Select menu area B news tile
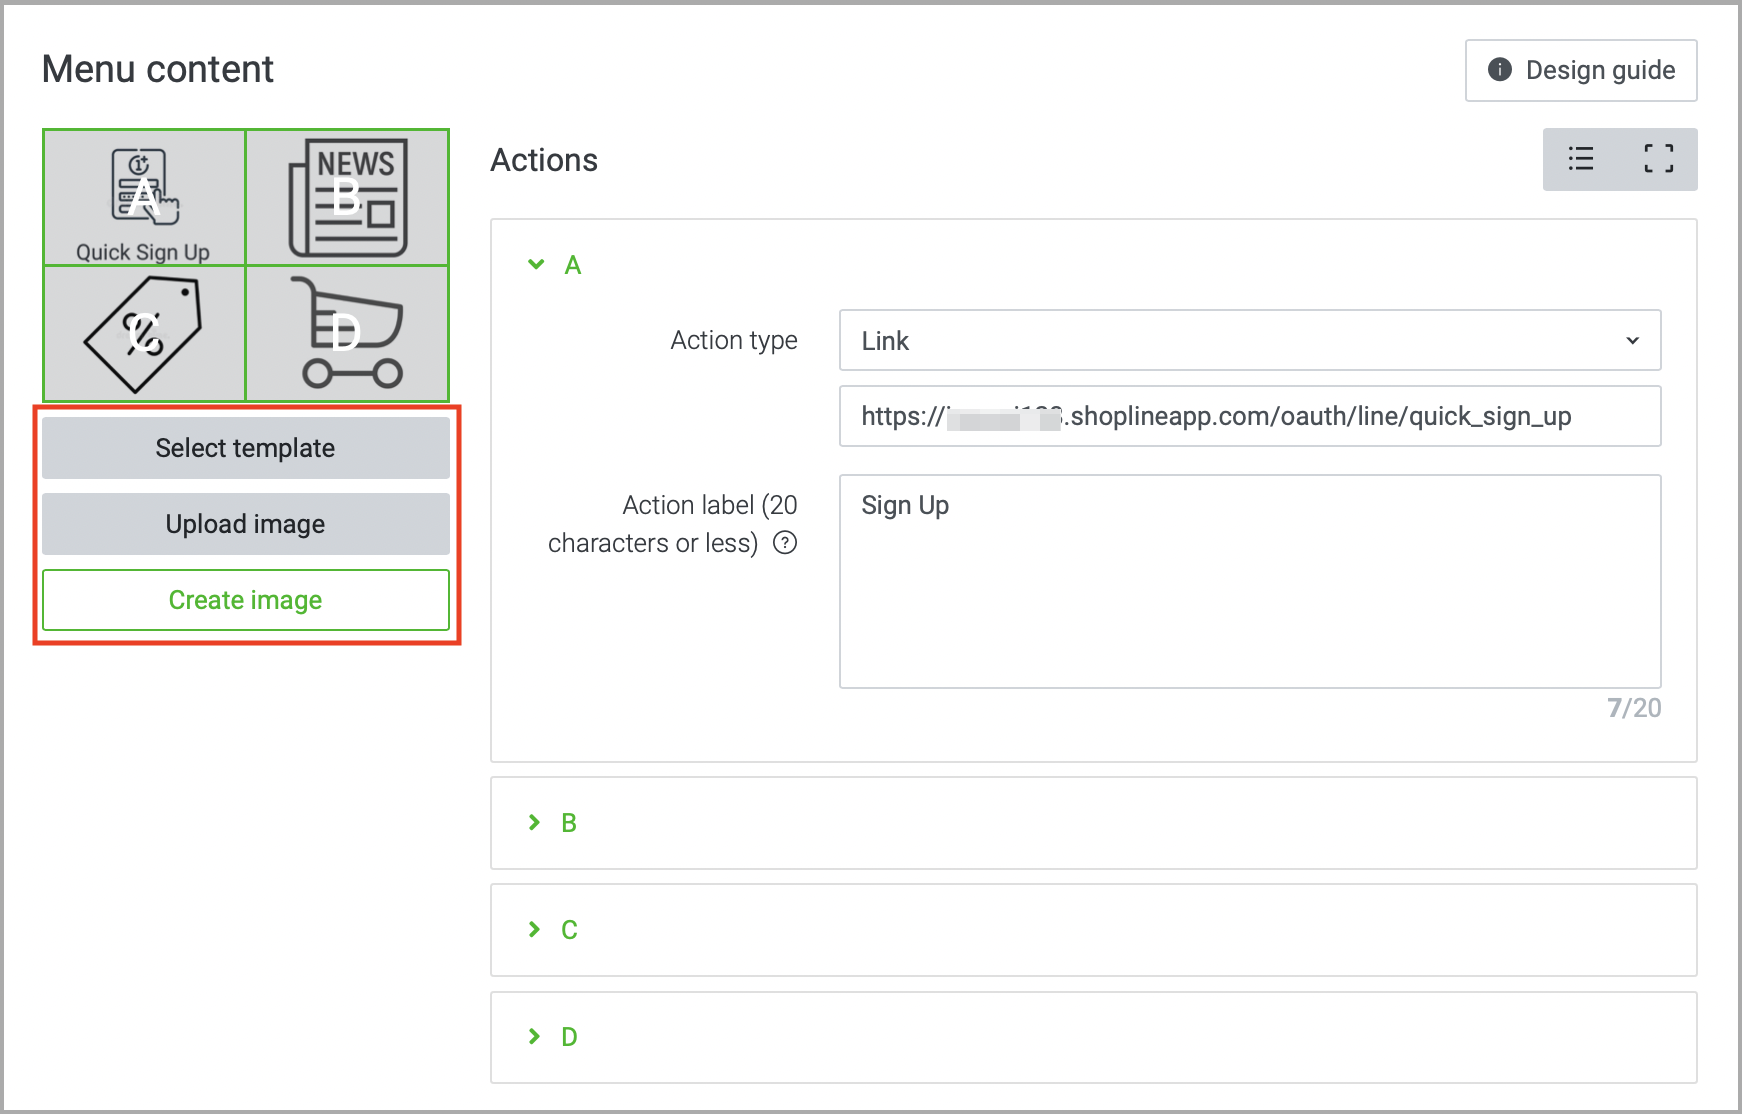1742x1114 pixels. click(347, 197)
